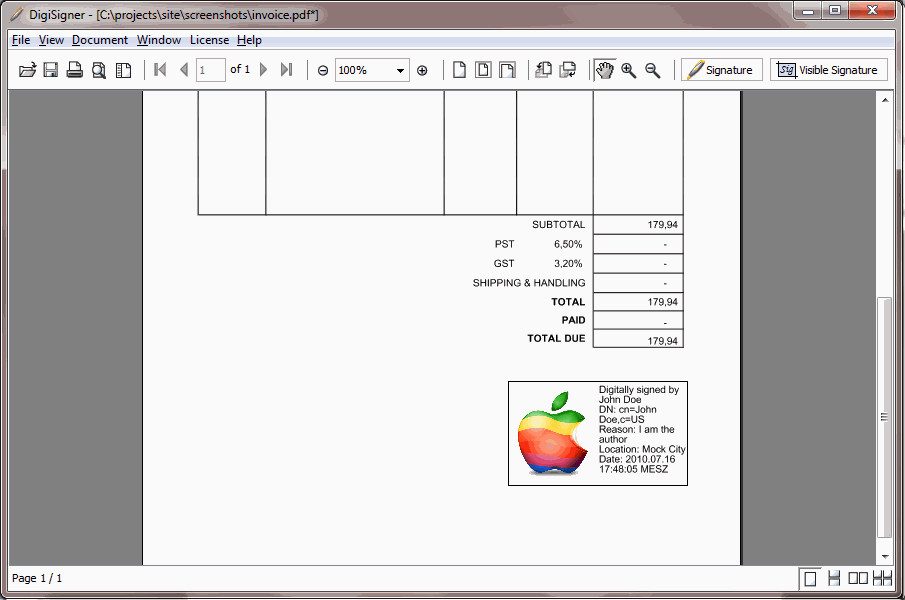Select the zoom-in magnifier tool
This screenshot has height=600, width=905.
coord(629,70)
